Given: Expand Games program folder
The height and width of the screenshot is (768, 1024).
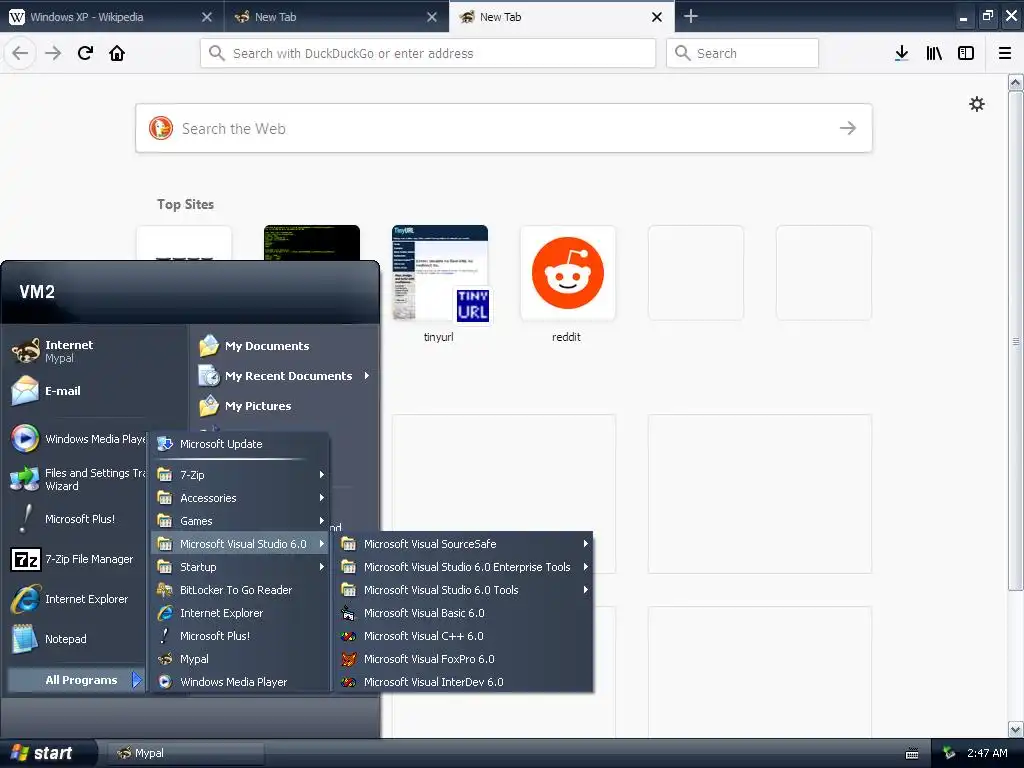Looking at the screenshot, I should [240, 520].
